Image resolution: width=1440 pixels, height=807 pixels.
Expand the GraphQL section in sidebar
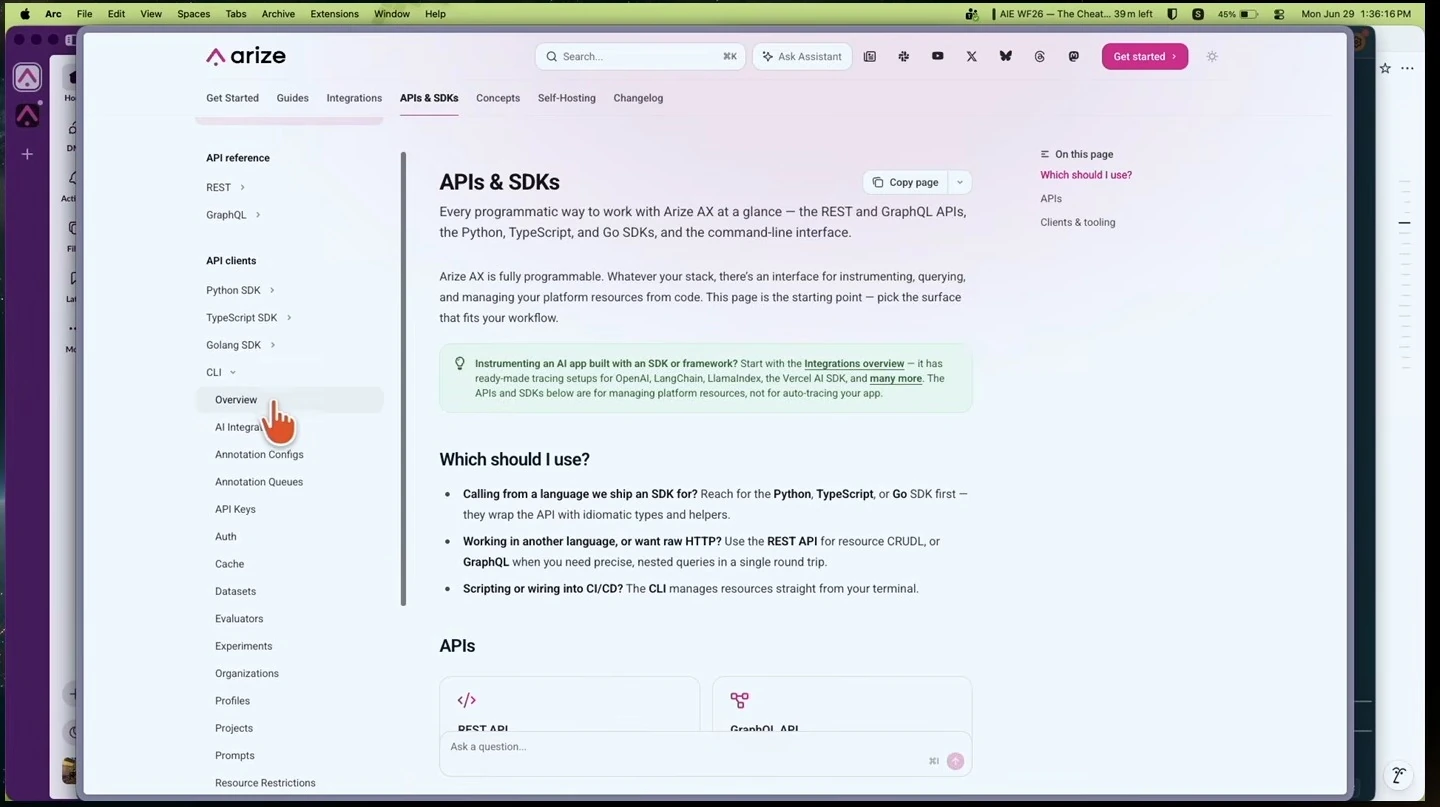click(x=257, y=215)
